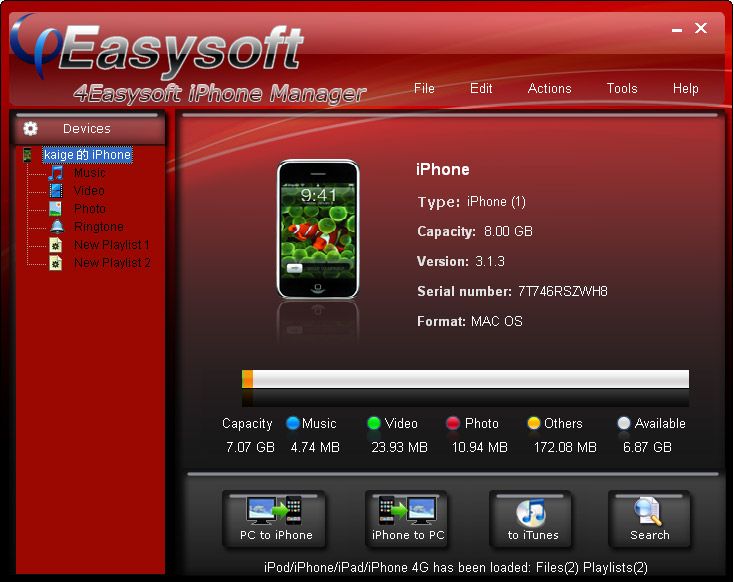The height and width of the screenshot is (582, 734).
Task: Open the Ringtone category in tree
Action: (99, 227)
